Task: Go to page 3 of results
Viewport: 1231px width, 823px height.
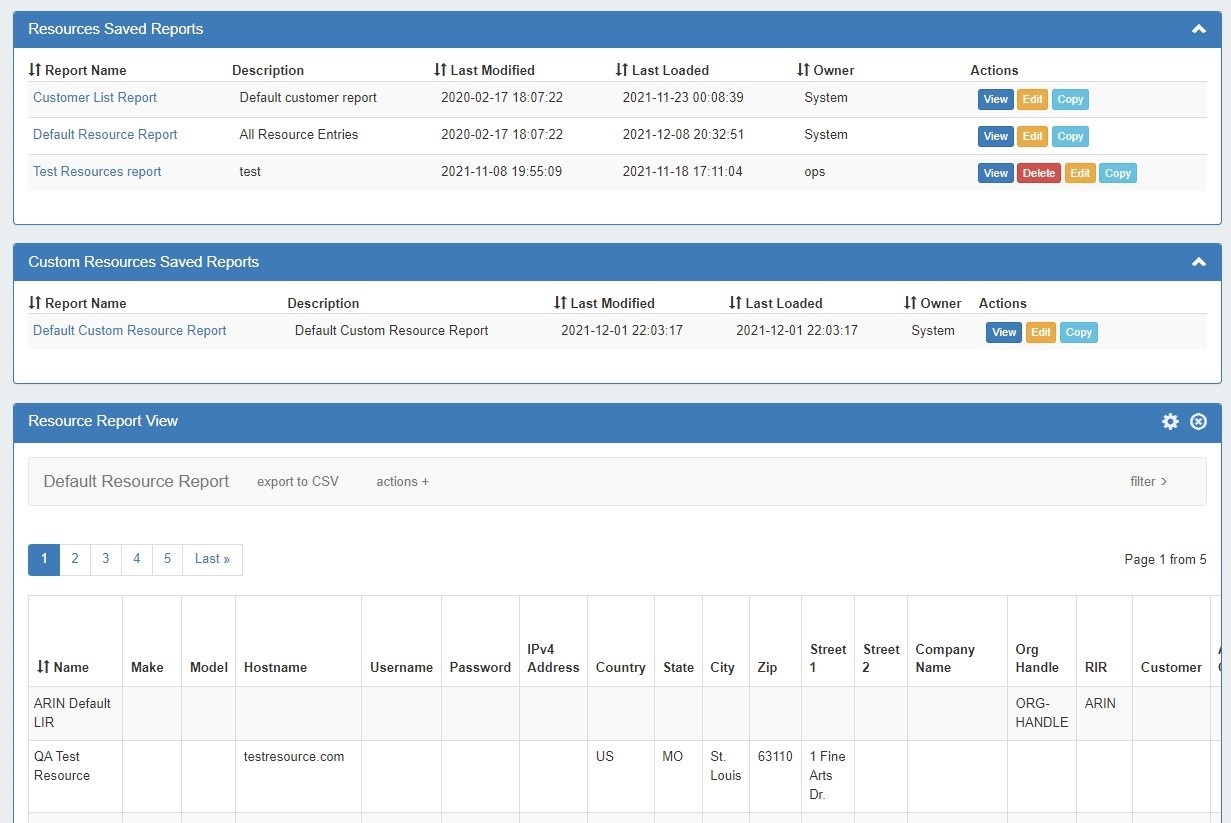Action: click(106, 559)
